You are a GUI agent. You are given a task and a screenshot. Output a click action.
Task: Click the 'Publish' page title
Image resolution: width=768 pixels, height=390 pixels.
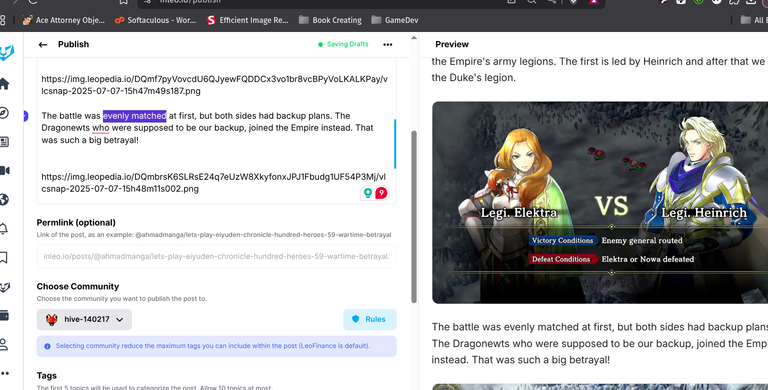pyautogui.click(x=73, y=44)
